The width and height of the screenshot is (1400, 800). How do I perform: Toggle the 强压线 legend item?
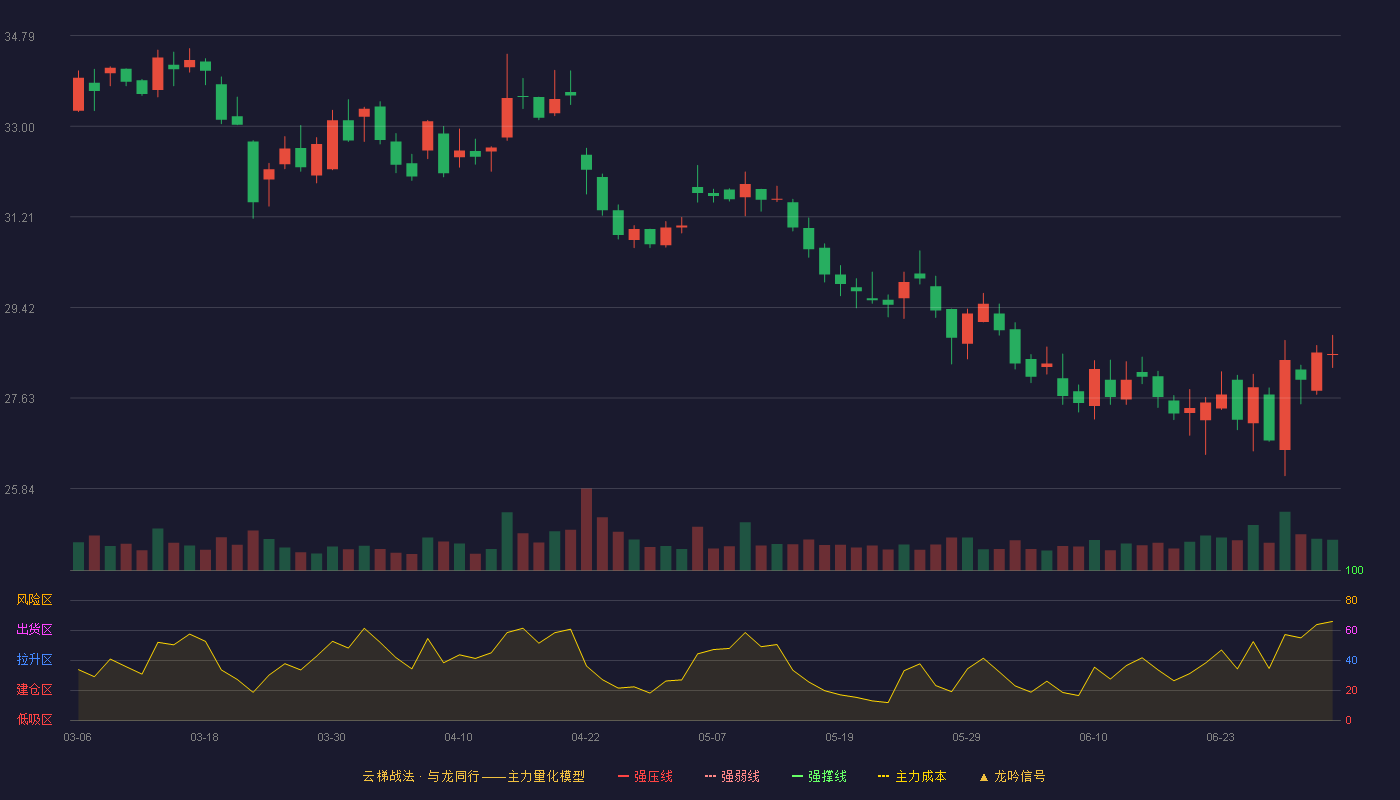[645, 776]
